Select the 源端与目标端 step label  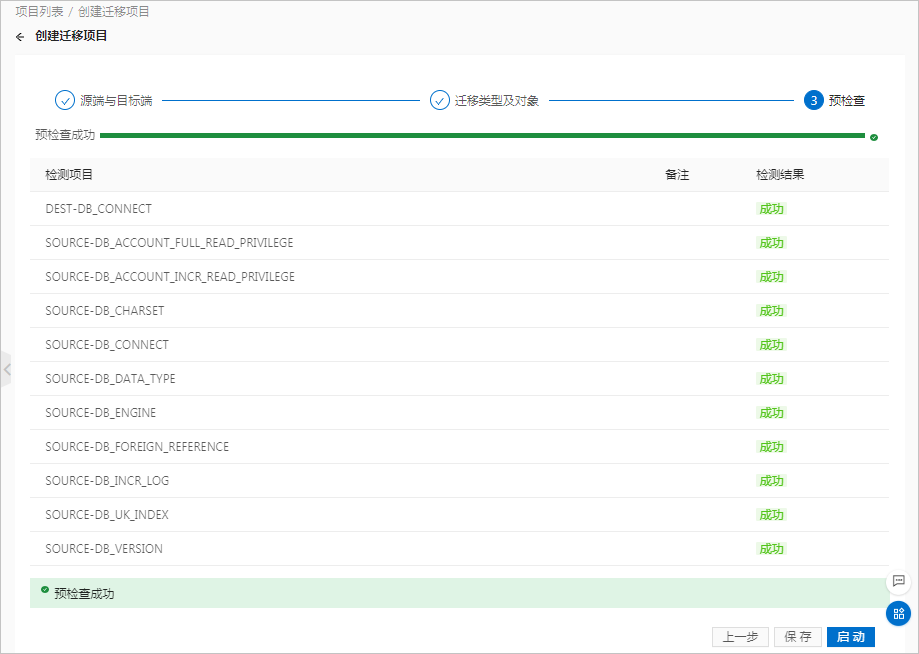tap(116, 101)
